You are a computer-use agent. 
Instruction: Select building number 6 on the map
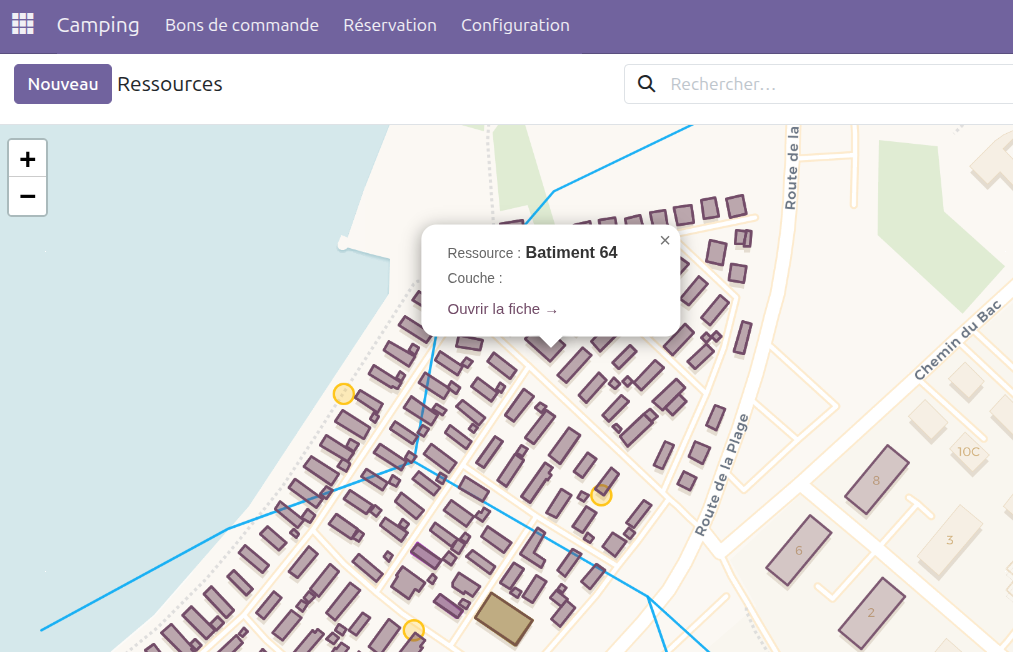pyautogui.click(x=798, y=550)
